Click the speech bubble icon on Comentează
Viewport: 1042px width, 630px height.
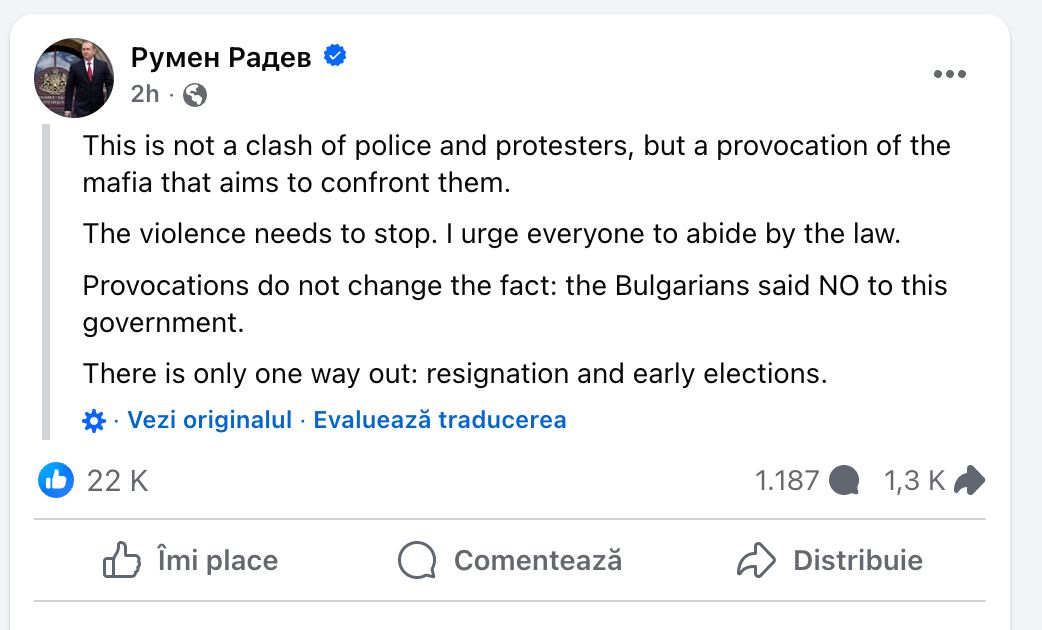pyautogui.click(x=417, y=560)
